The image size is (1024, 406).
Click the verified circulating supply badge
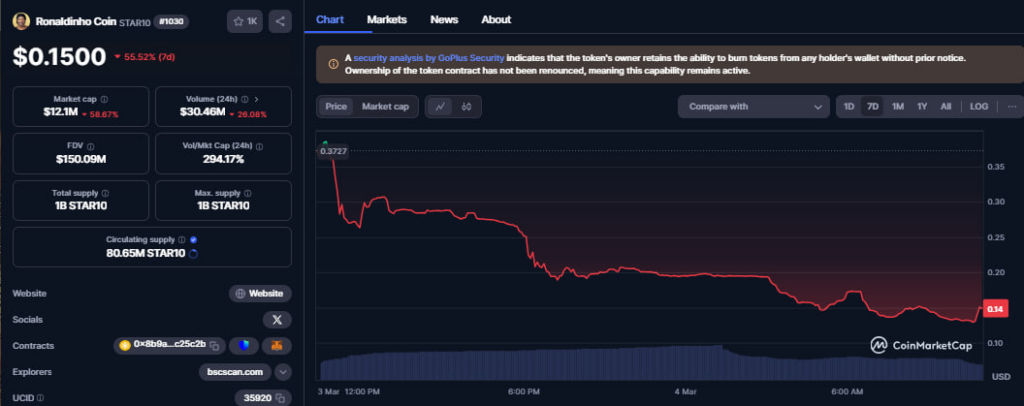coord(193,240)
